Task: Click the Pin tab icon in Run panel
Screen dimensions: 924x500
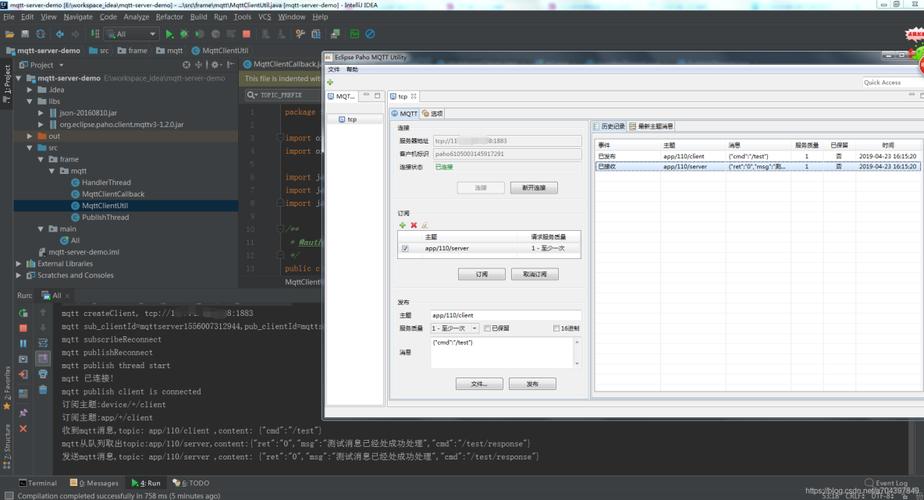Action: click(x=23, y=413)
